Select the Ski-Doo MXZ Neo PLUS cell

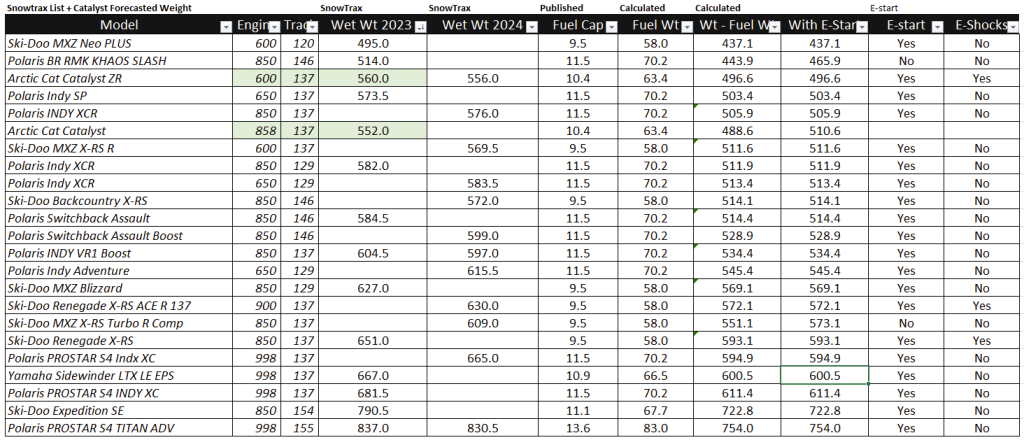[120, 44]
